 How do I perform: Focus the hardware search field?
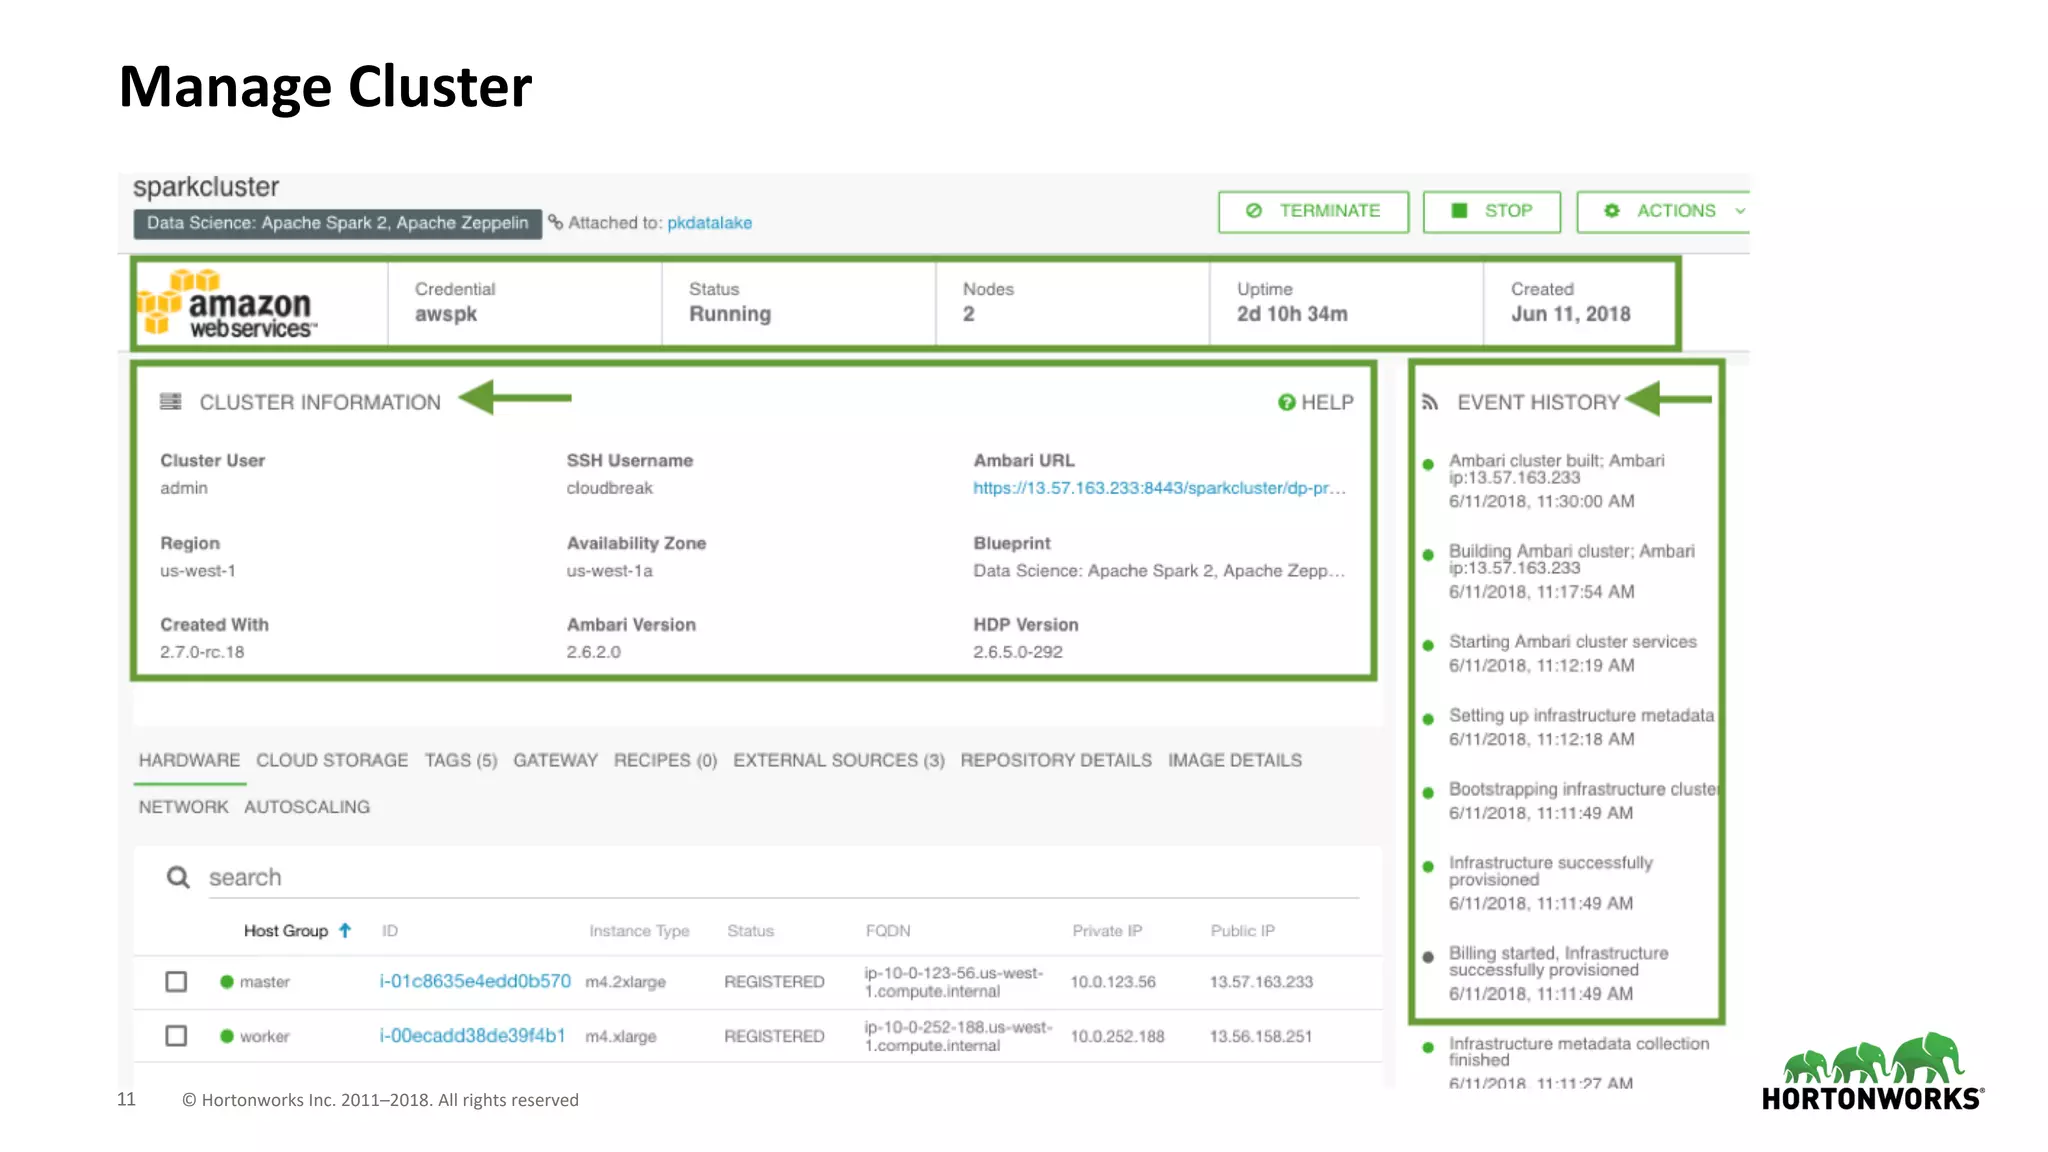point(783,877)
